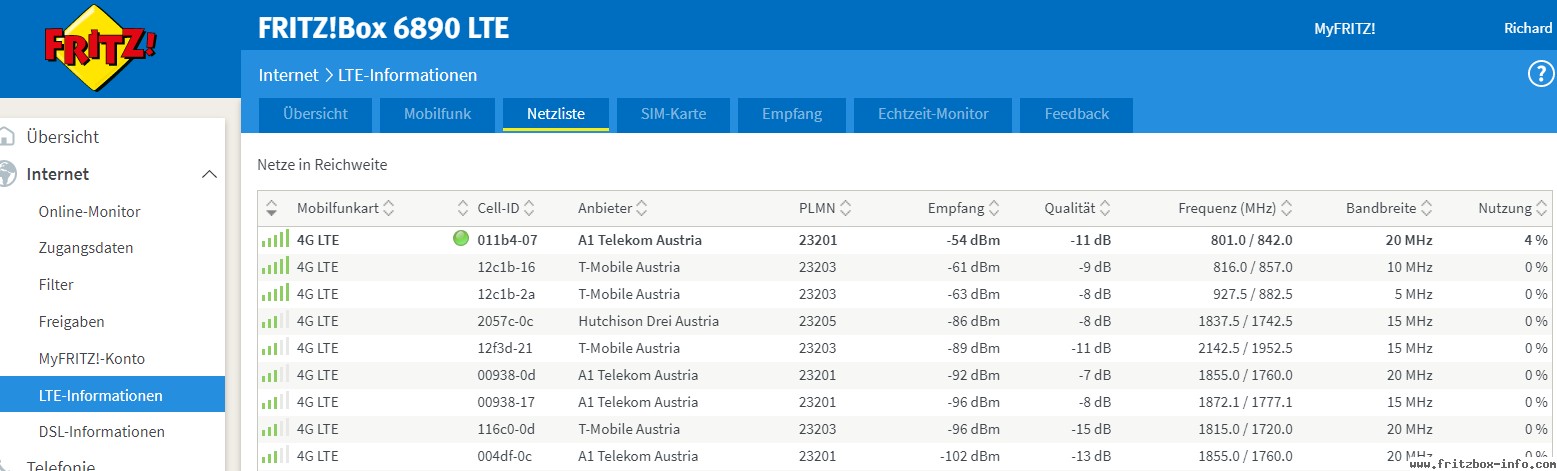
Task: Click the green active-connection dot on 011b4-07
Action: tap(461, 239)
